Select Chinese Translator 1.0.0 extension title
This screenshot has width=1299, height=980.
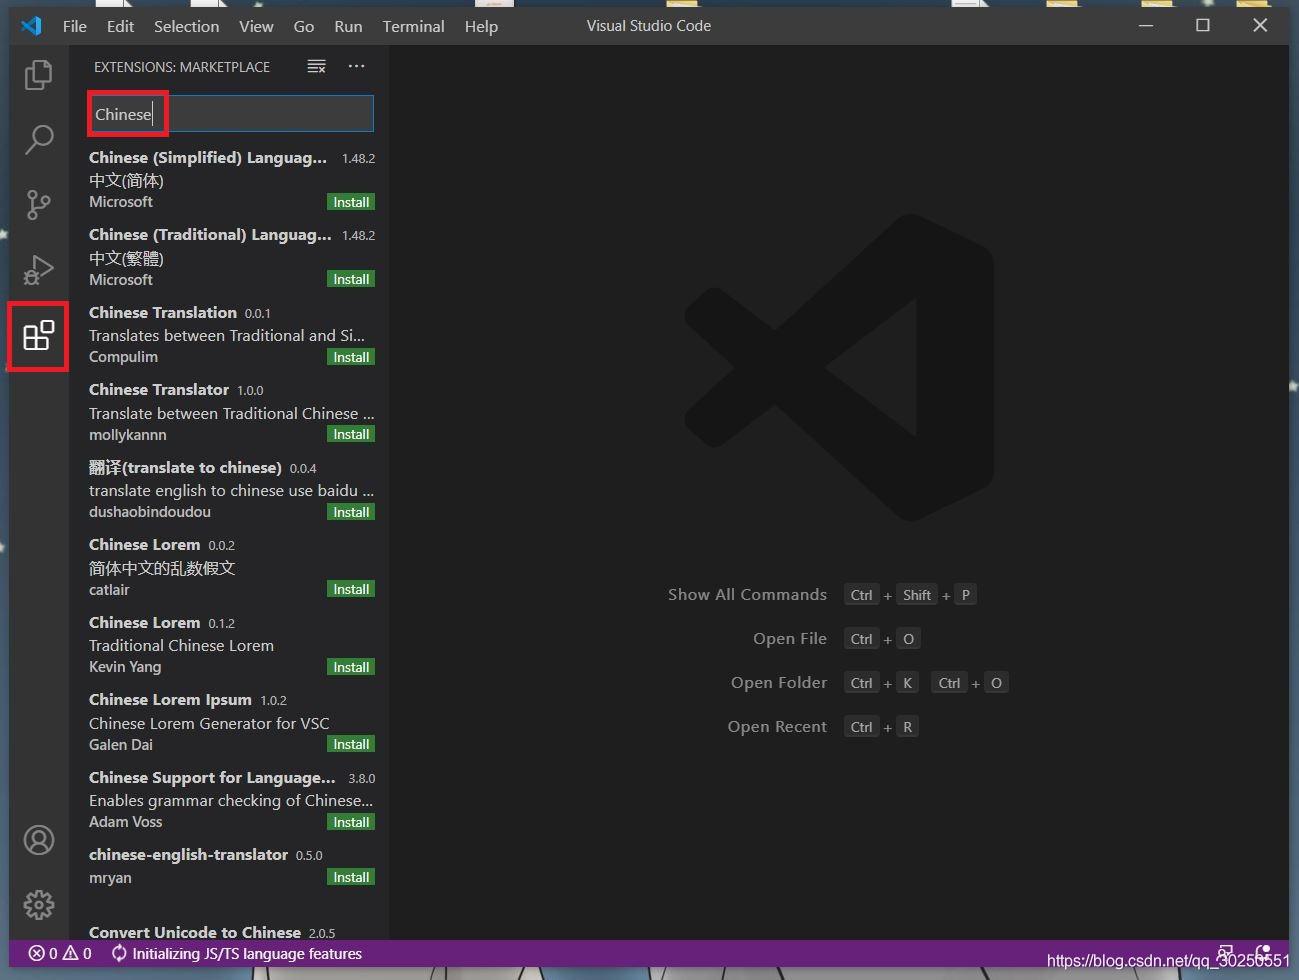(159, 390)
